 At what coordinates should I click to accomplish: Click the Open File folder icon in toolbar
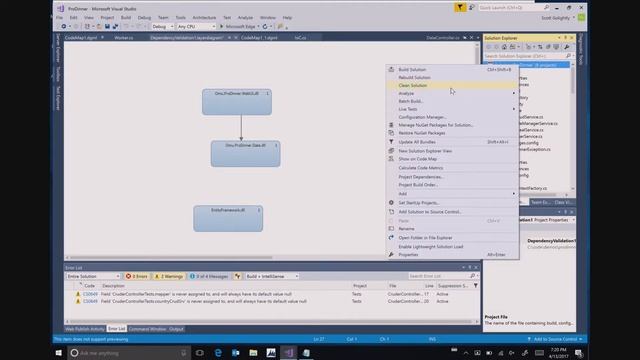[x=99, y=27]
